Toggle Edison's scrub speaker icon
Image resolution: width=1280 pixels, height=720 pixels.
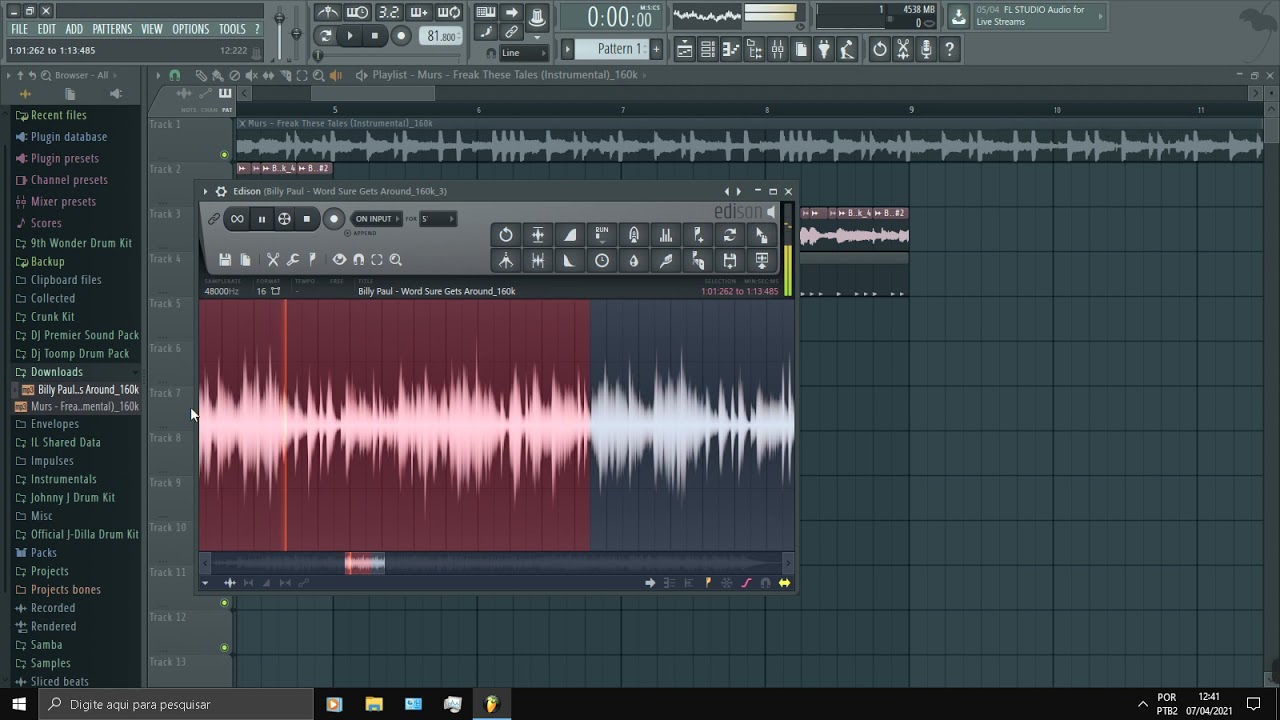click(771, 212)
